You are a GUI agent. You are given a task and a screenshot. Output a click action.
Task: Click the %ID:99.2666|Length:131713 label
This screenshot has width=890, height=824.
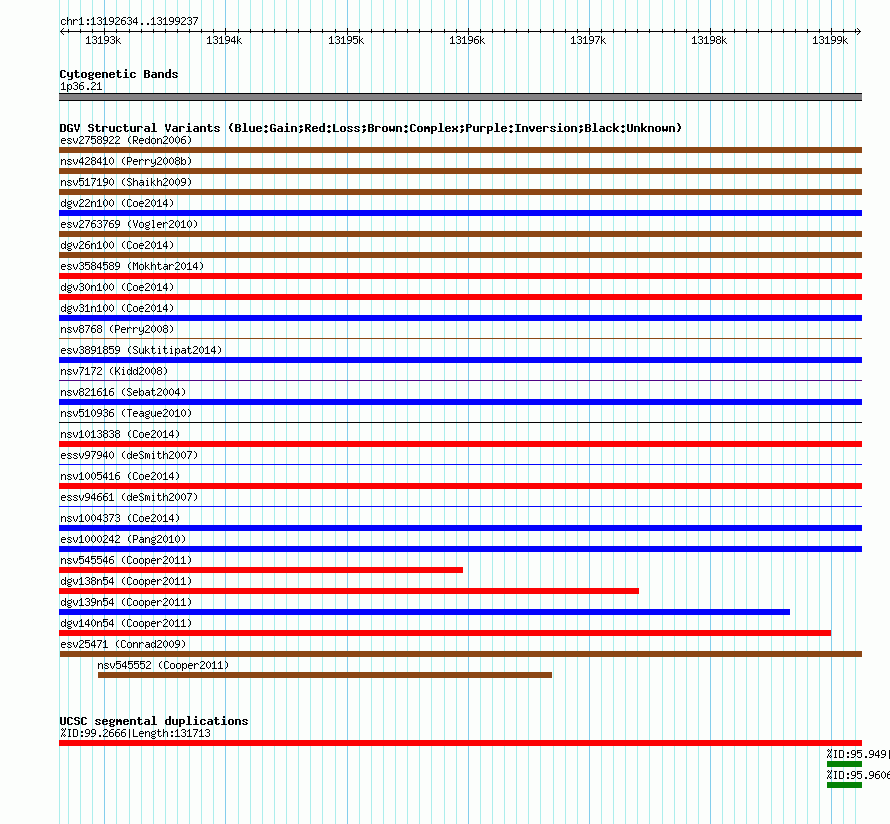(135, 733)
